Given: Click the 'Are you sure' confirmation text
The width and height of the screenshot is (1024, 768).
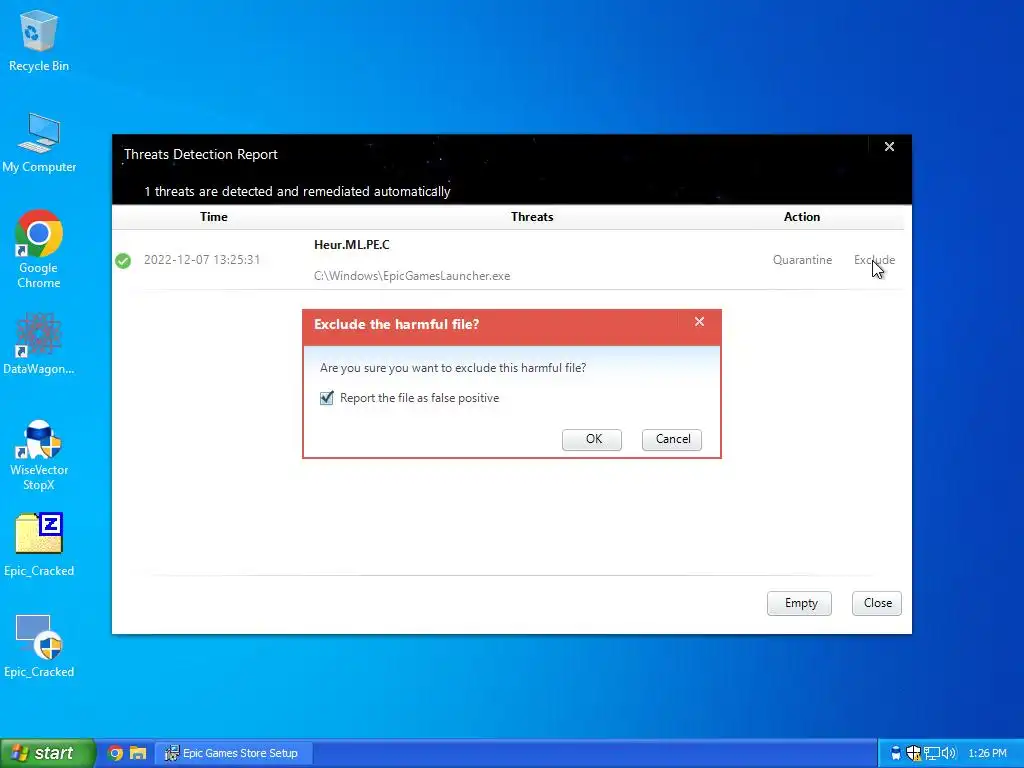Looking at the screenshot, I should 453,368.
